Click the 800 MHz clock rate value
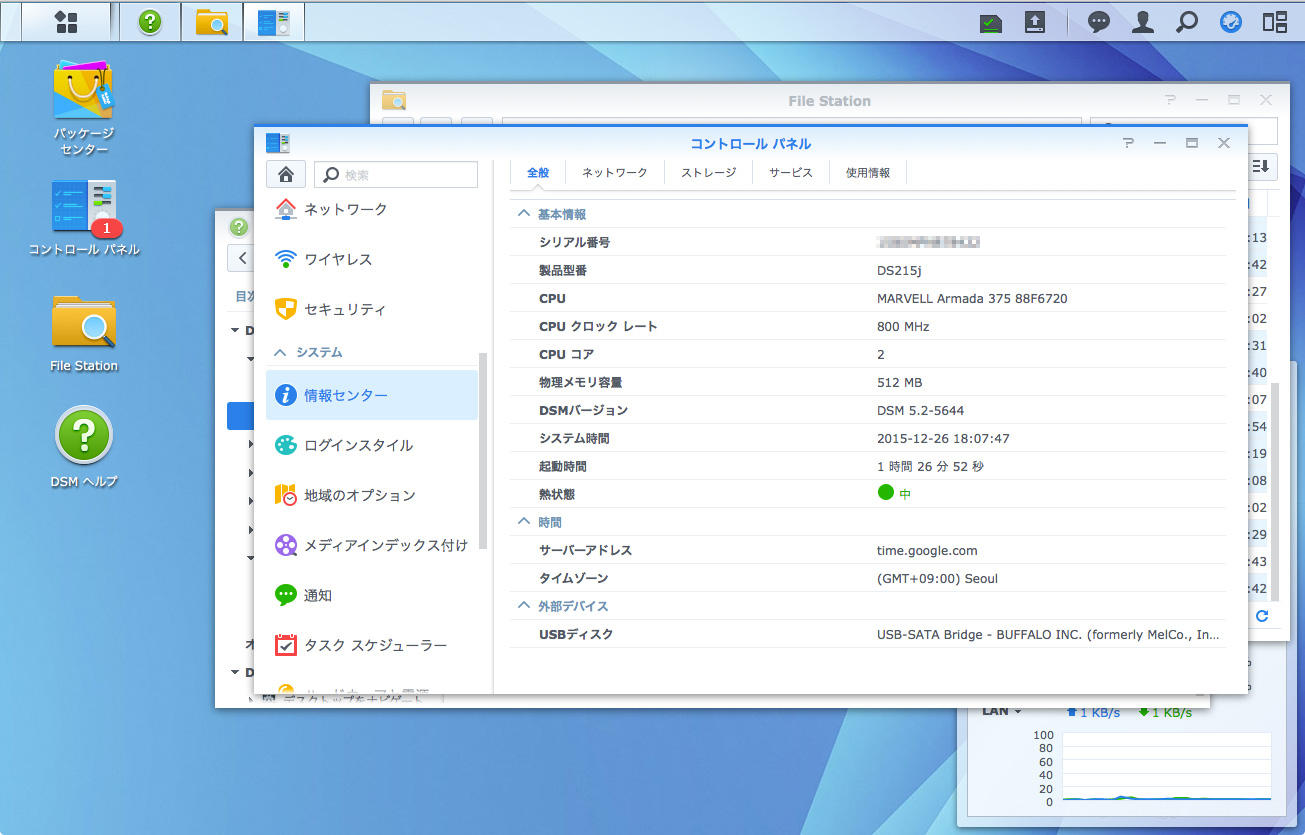1305x835 pixels. click(x=903, y=326)
